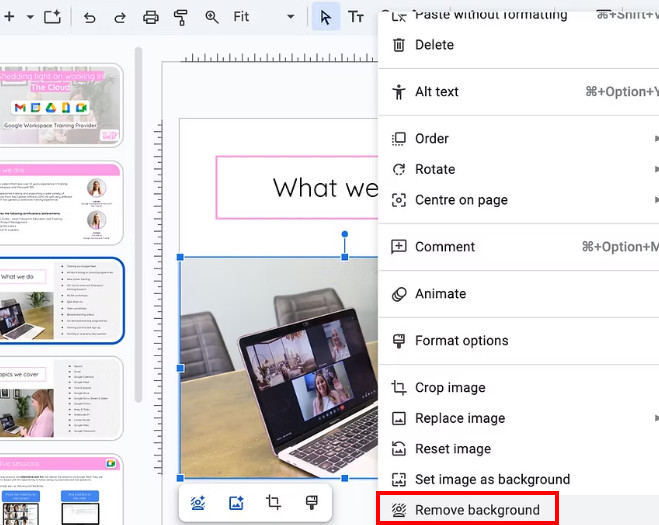Choose Set image as background
Screen dimensions: 659x525
[x=518, y=479]
